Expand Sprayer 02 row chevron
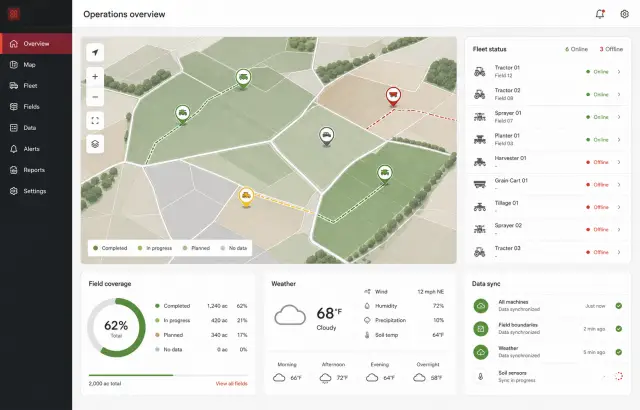 coord(619,230)
